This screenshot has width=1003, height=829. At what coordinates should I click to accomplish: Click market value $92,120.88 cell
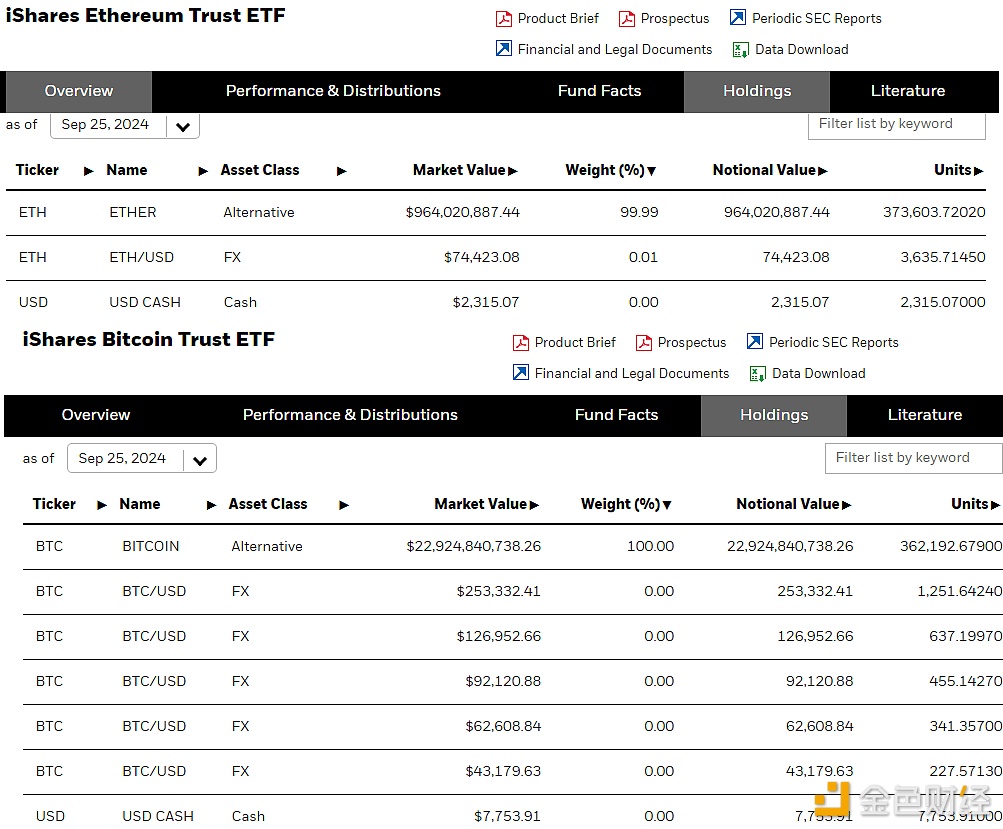click(x=503, y=681)
